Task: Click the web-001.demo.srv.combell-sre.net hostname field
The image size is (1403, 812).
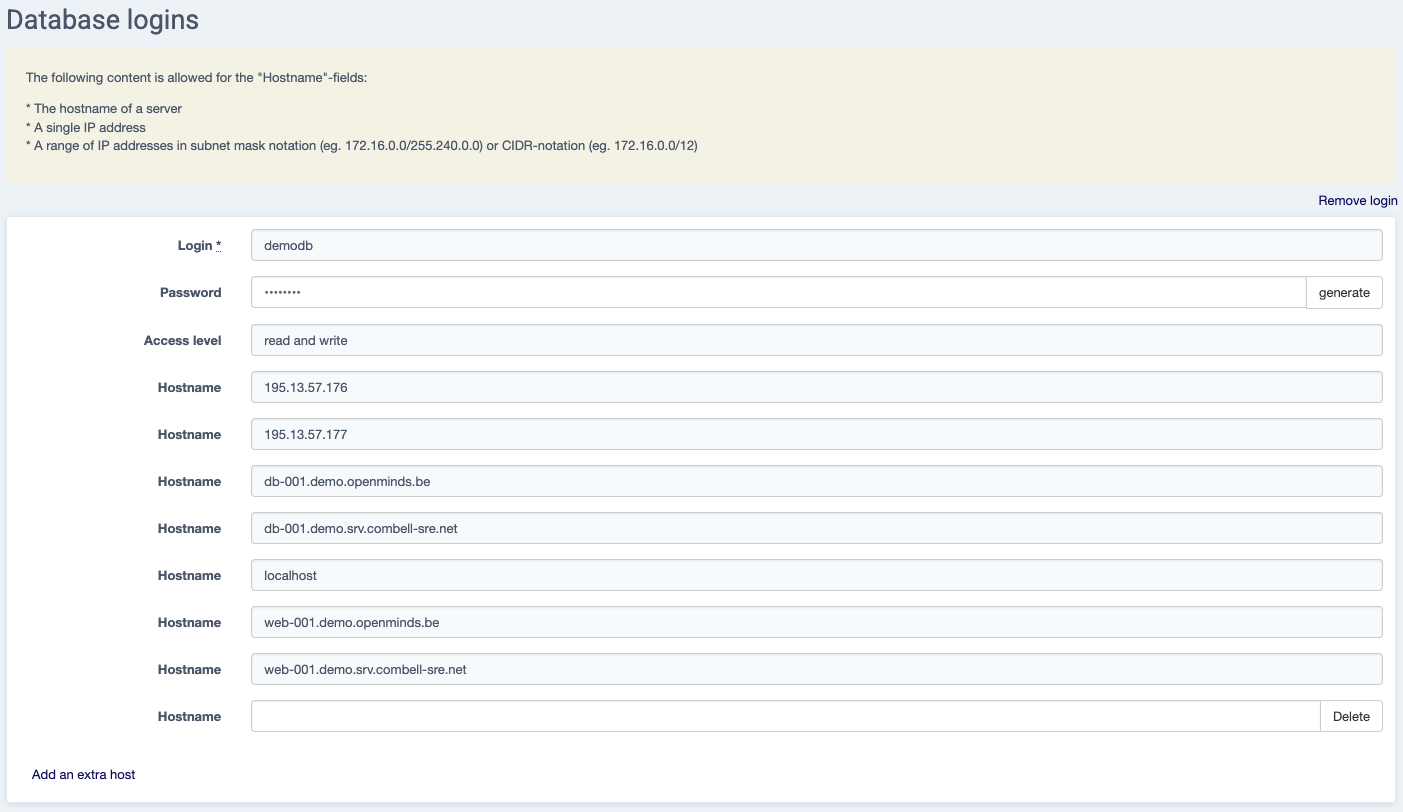Action: 816,669
